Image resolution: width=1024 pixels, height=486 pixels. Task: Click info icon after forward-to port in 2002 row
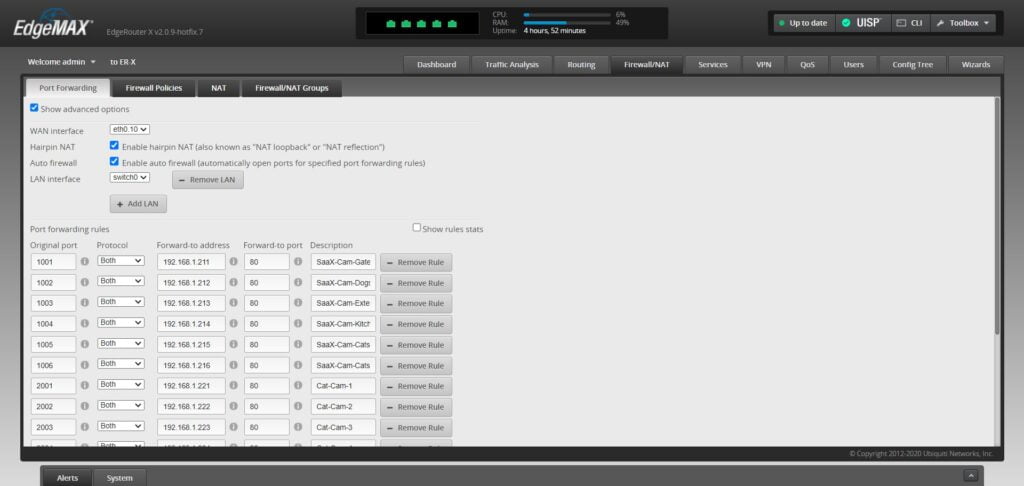coord(298,406)
